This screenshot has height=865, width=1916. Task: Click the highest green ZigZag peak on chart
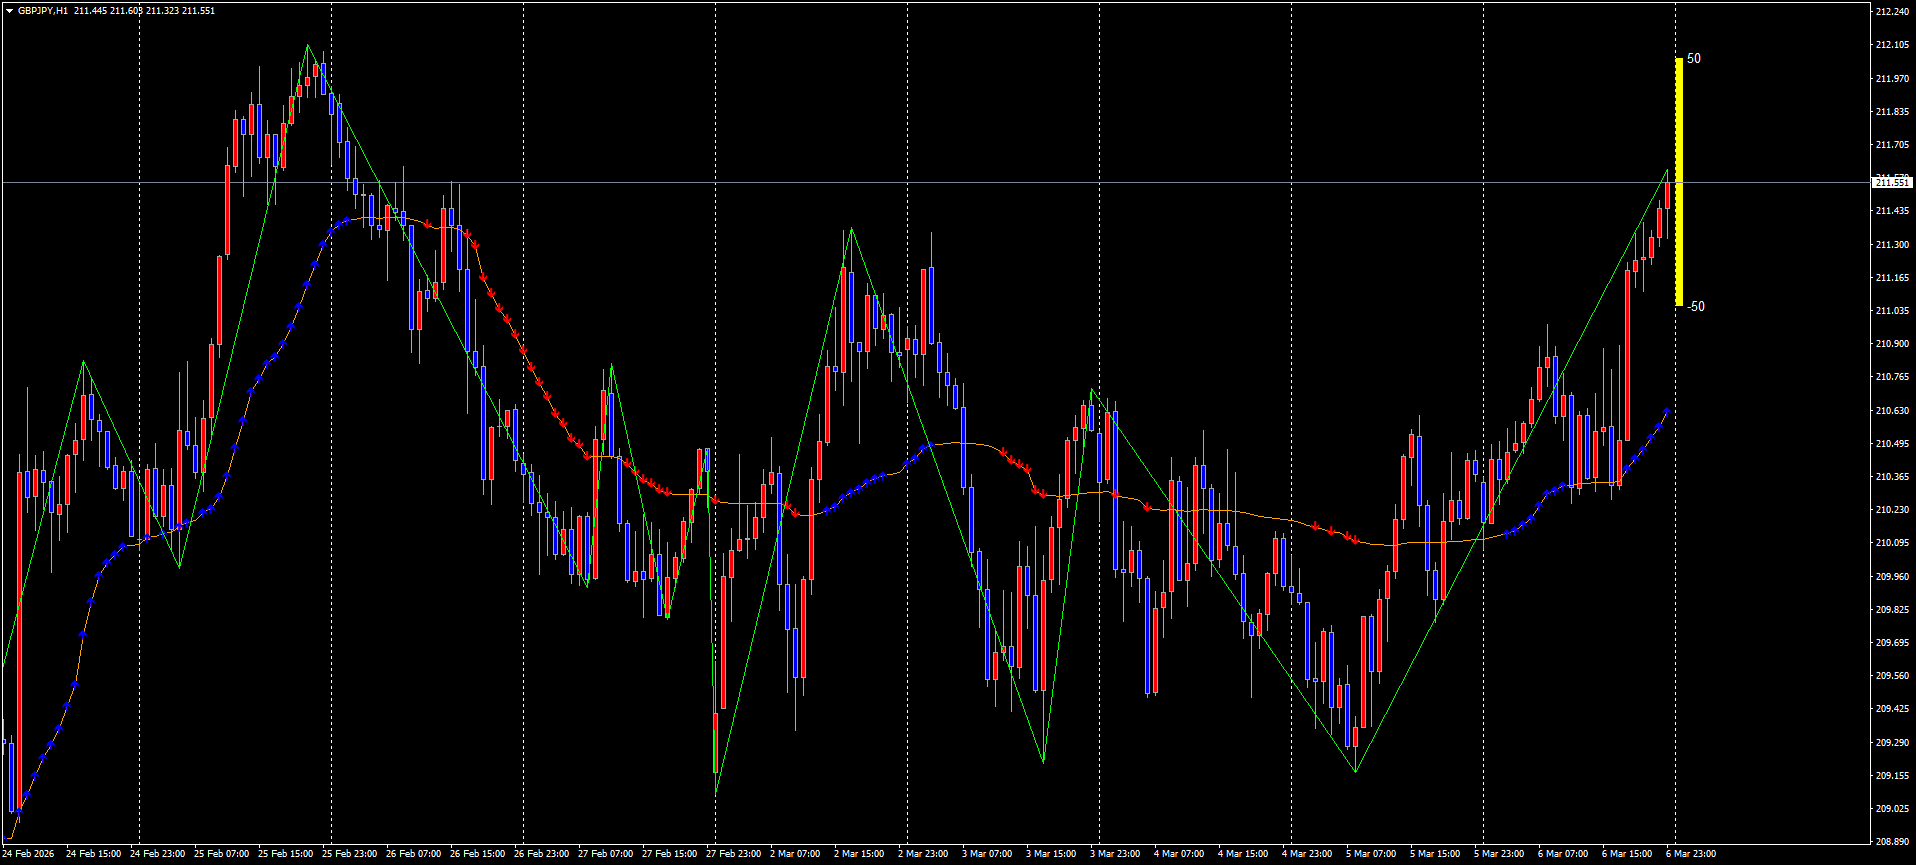308,45
